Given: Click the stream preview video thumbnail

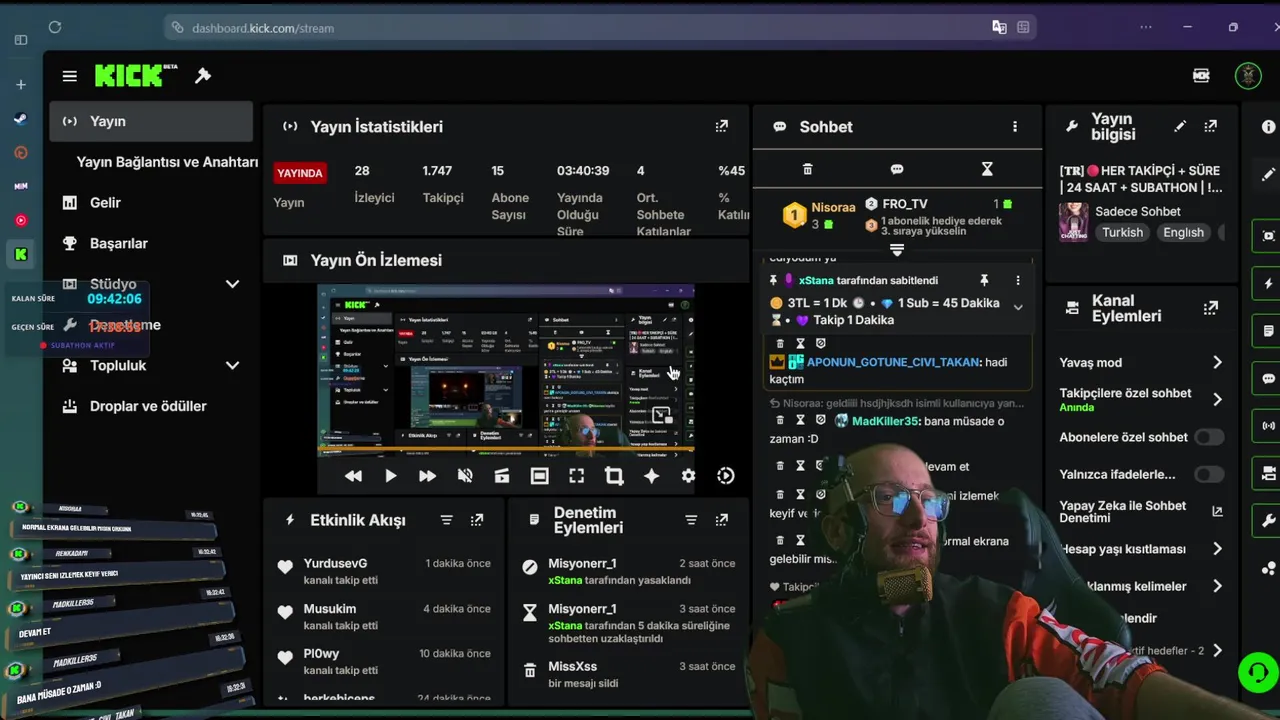Looking at the screenshot, I should [x=505, y=370].
